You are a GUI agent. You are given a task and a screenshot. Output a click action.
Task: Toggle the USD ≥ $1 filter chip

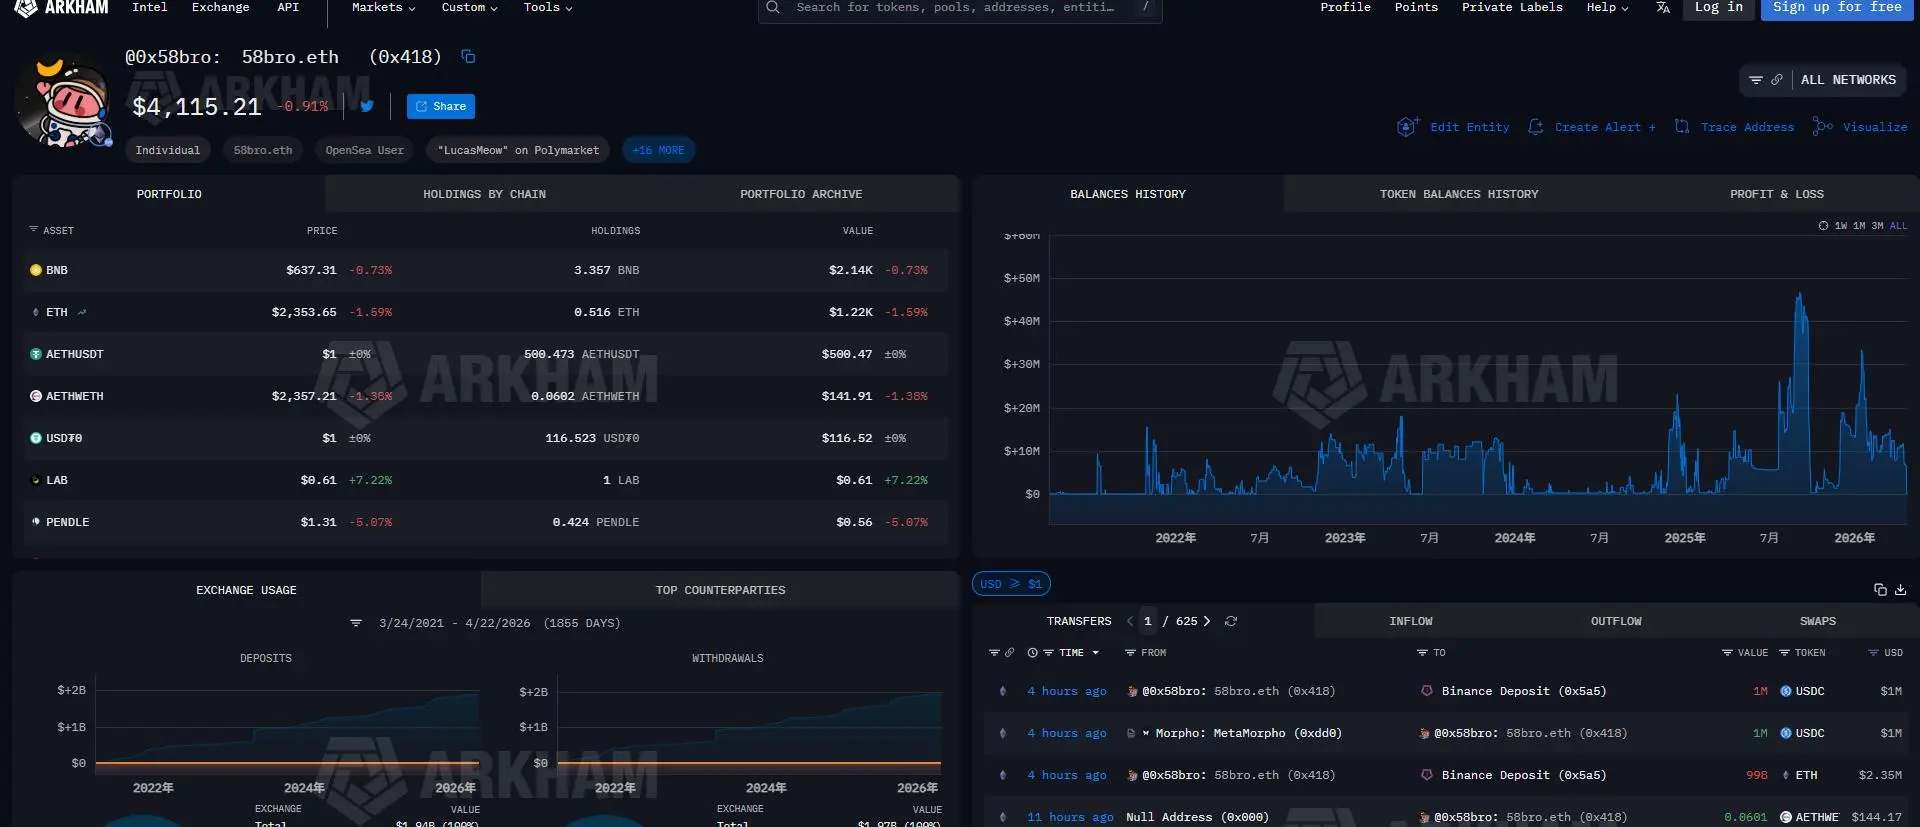click(1011, 584)
